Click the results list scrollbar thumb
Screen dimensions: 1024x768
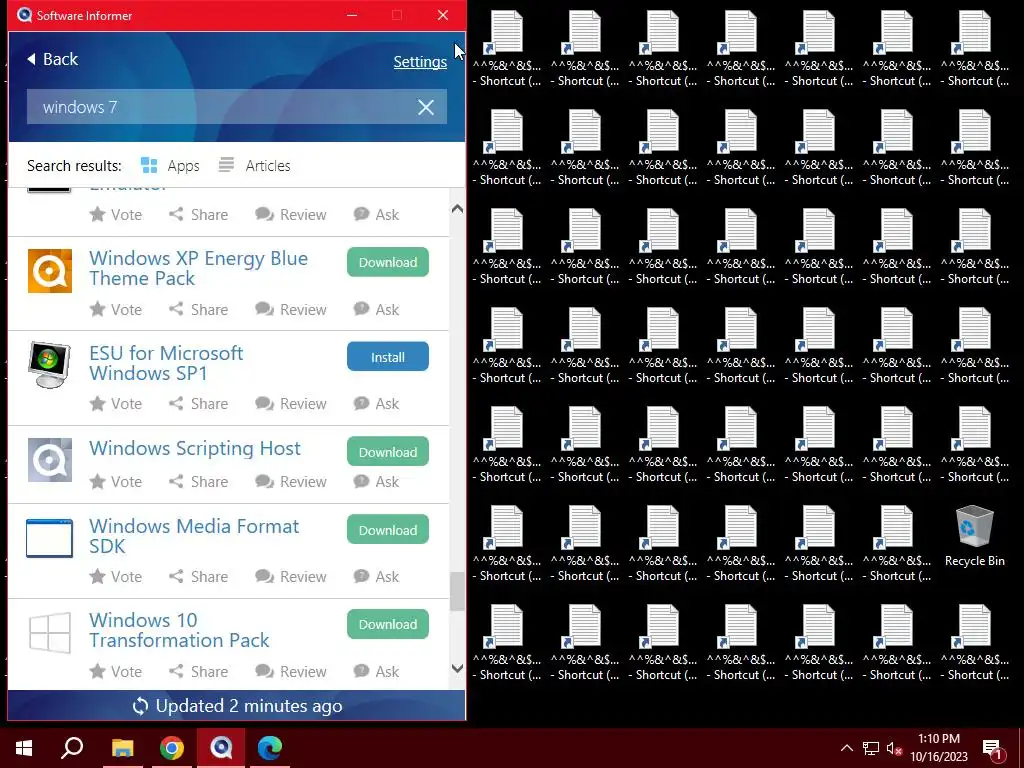(x=458, y=591)
